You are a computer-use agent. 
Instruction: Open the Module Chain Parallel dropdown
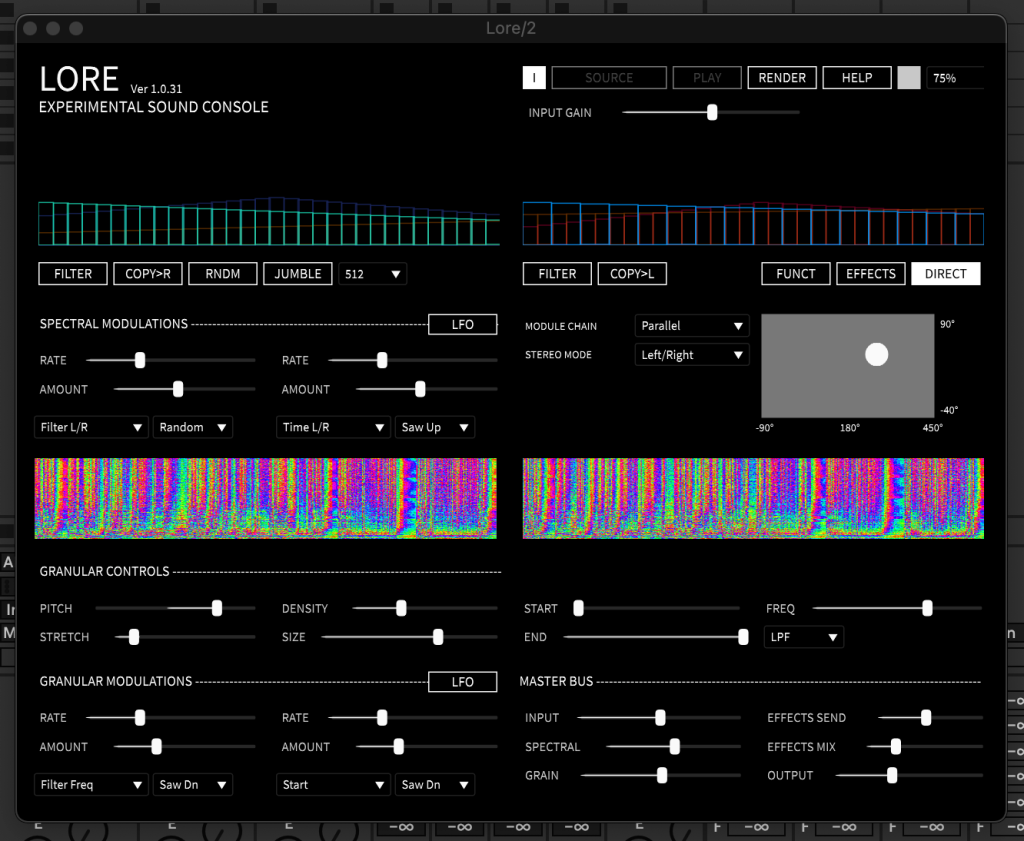(692, 326)
